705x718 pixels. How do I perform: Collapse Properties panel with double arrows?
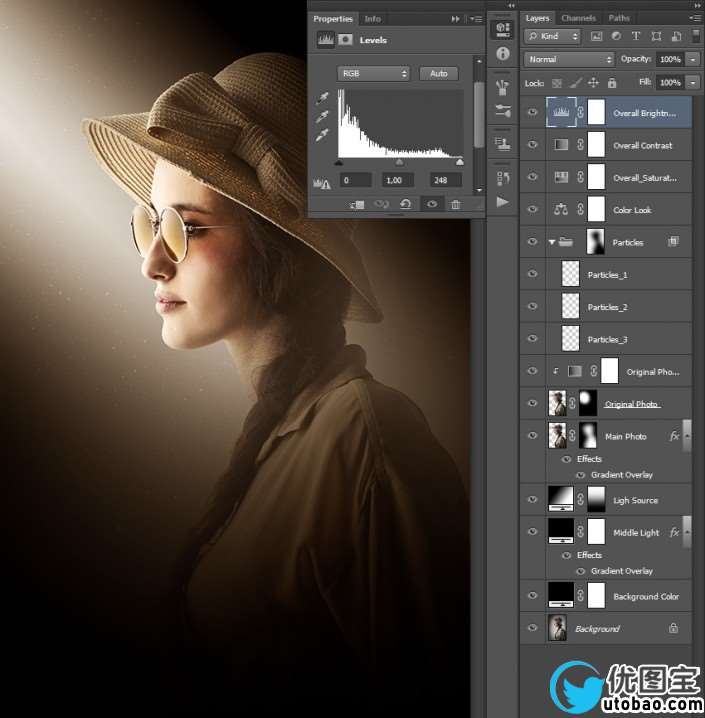455,19
